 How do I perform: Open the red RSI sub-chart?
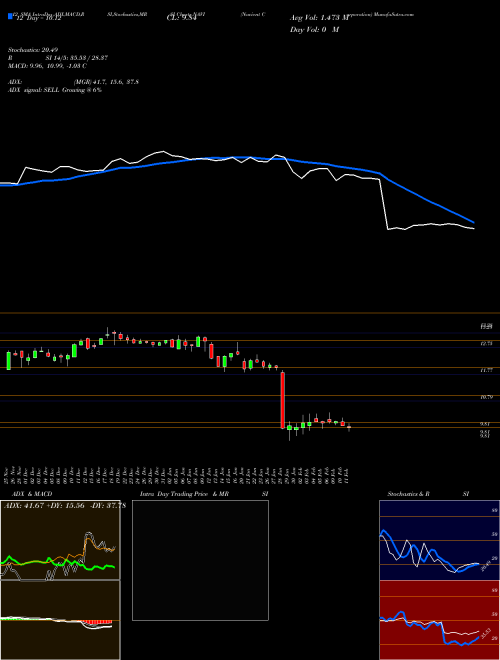click(x=439, y=620)
